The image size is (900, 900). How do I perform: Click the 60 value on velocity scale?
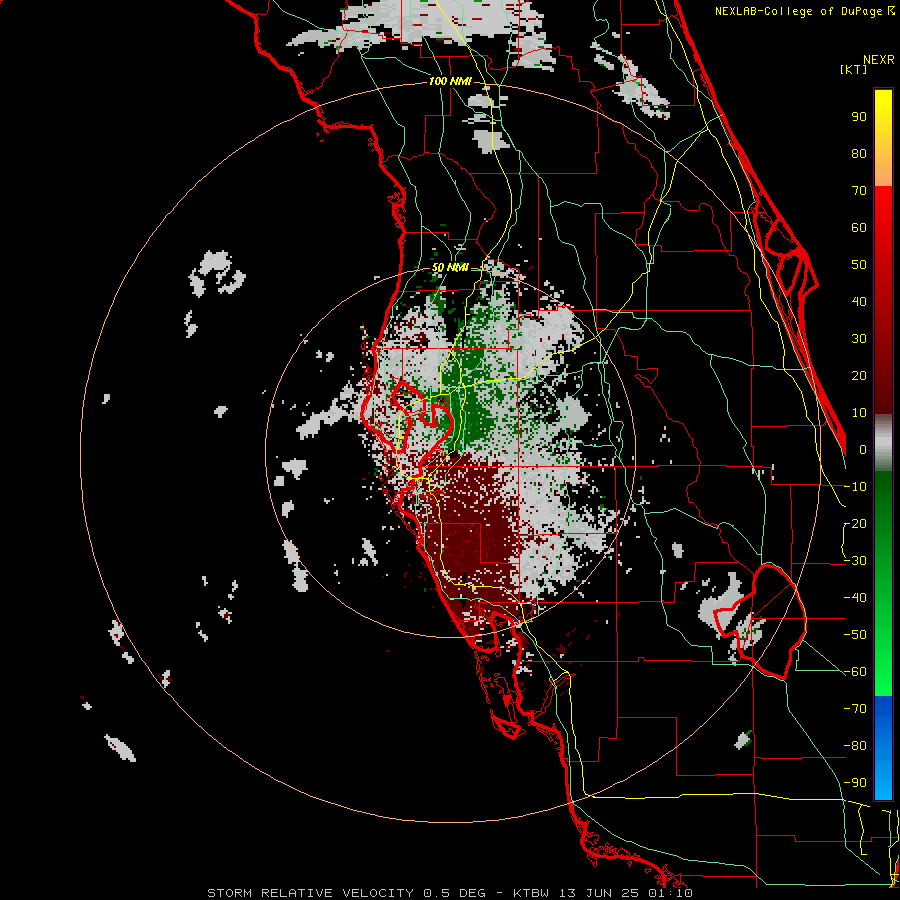[x=859, y=227]
